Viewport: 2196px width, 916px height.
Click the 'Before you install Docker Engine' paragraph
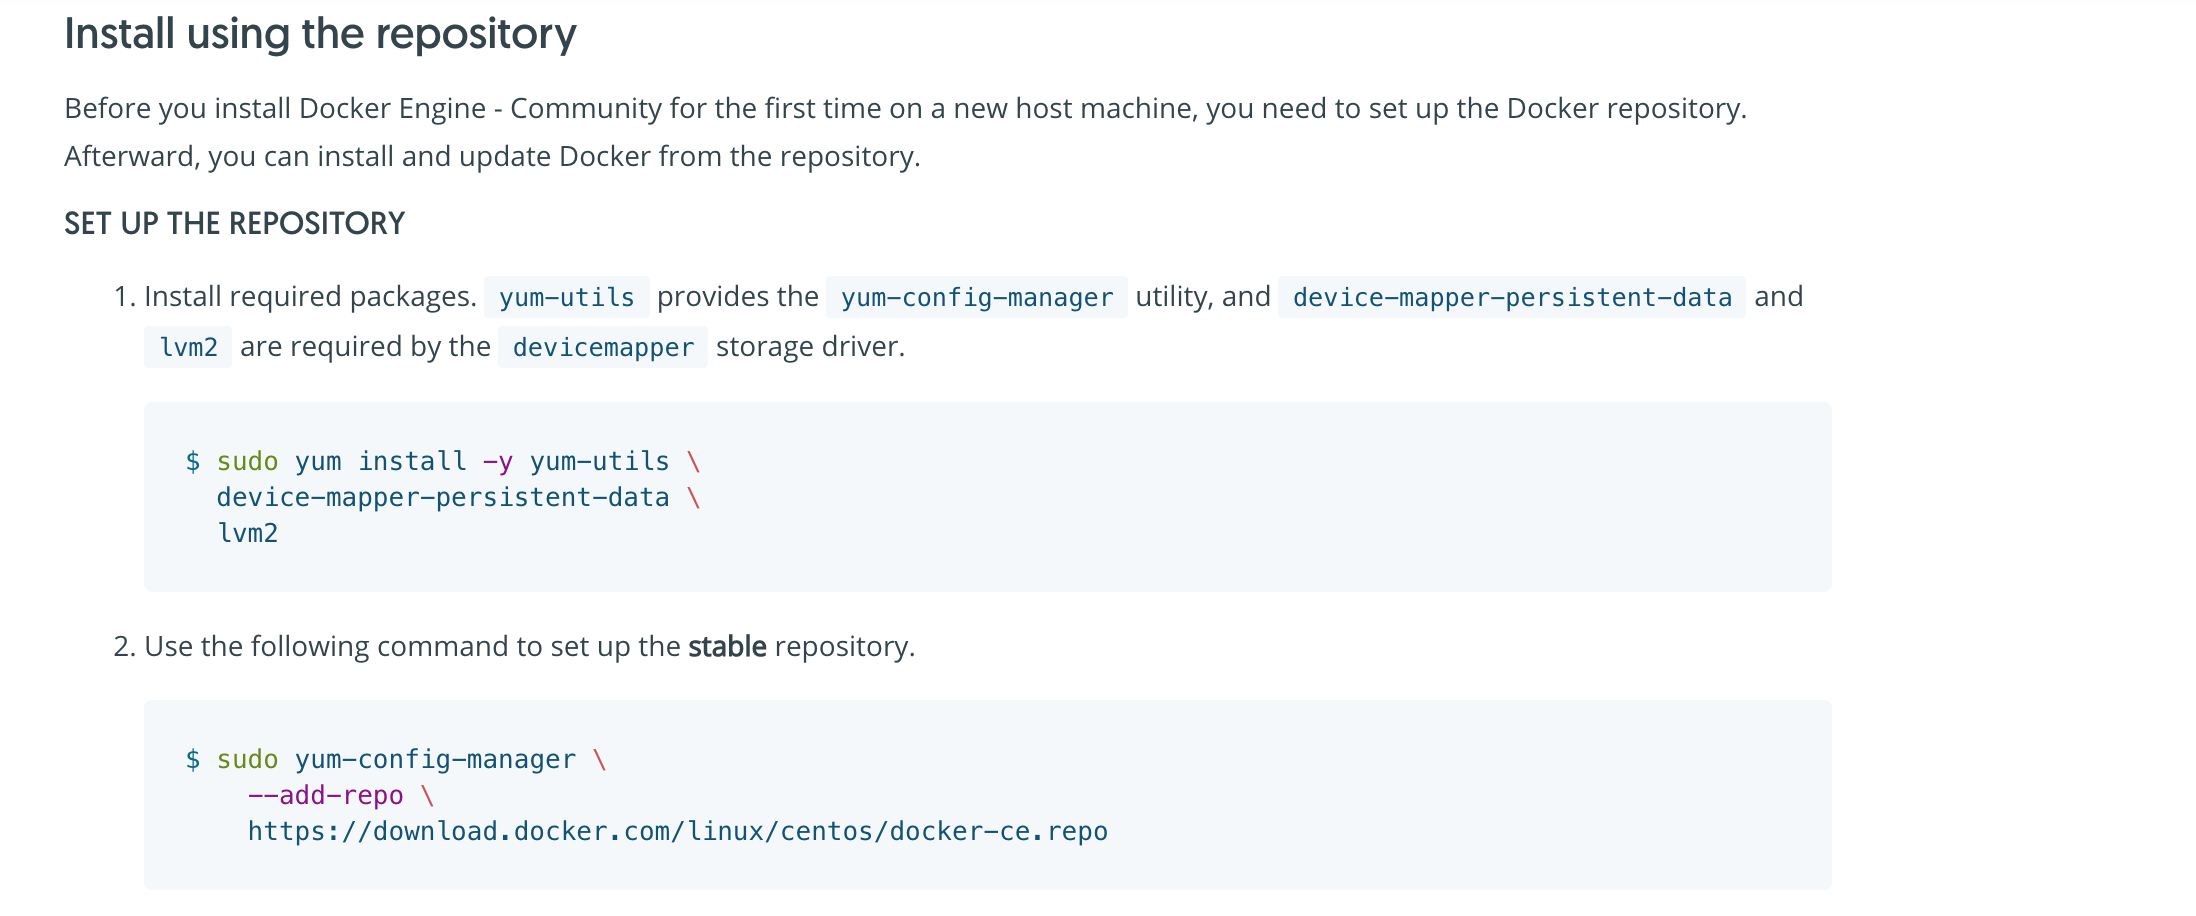(x=905, y=132)
